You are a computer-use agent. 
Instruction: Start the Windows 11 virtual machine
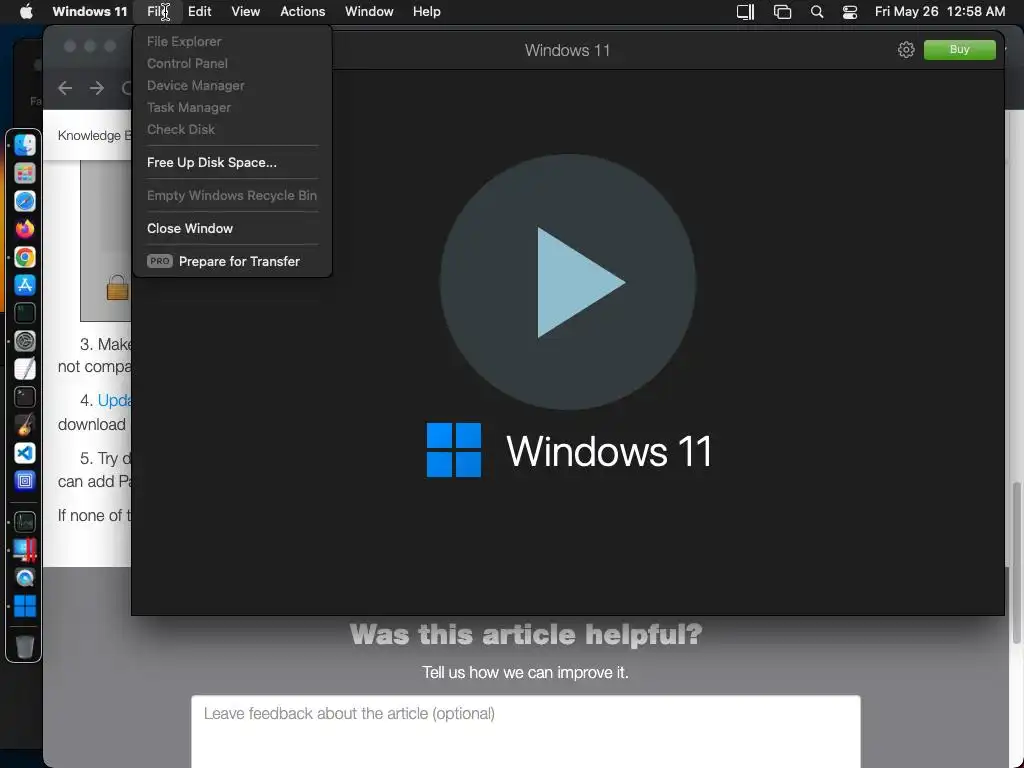click(568, 282)
